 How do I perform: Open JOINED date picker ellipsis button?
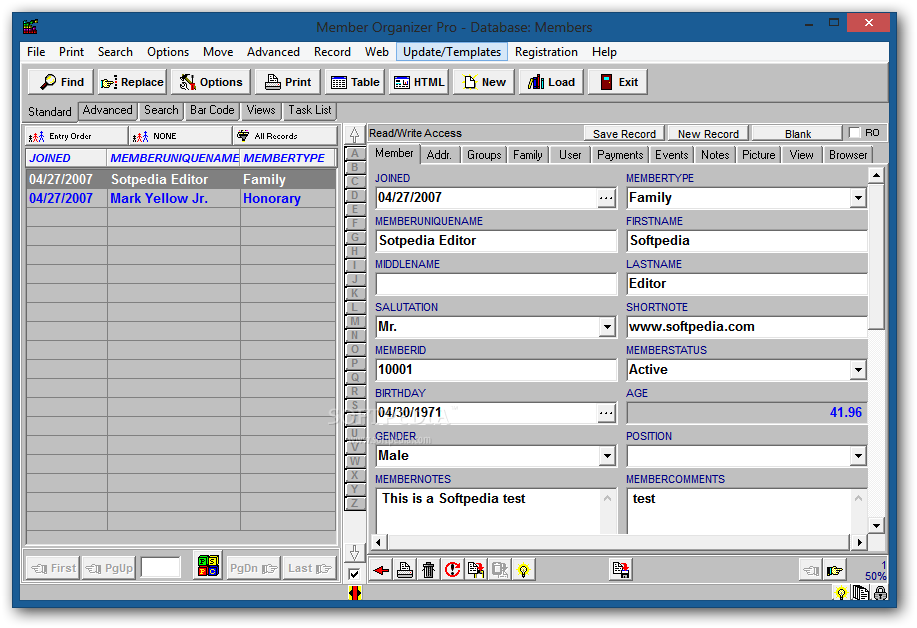pos(606,198)
